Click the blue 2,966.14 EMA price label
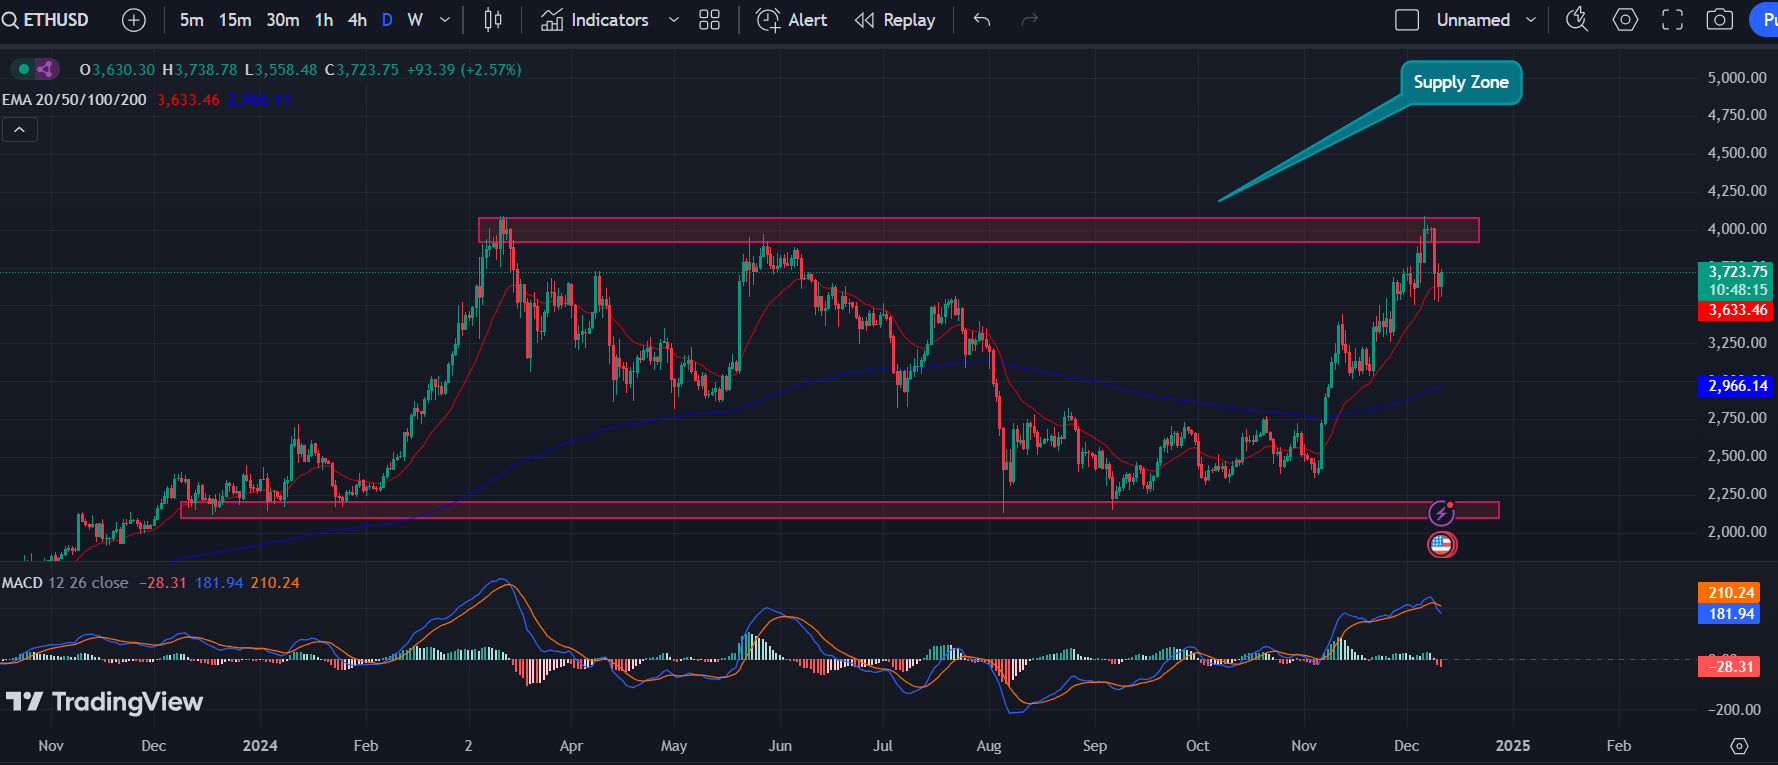The image size is (1778, 765). 1737,386
